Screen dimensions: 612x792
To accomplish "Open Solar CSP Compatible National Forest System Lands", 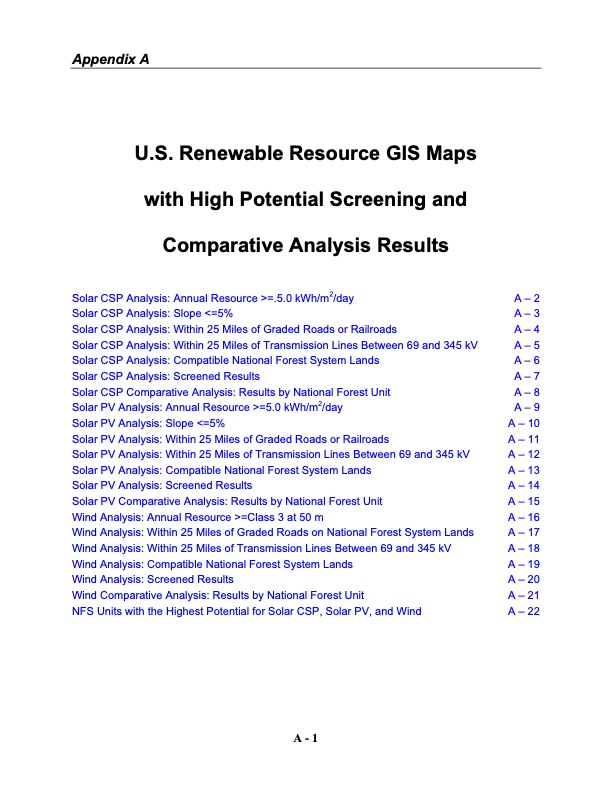I will [x=225, y=360].
